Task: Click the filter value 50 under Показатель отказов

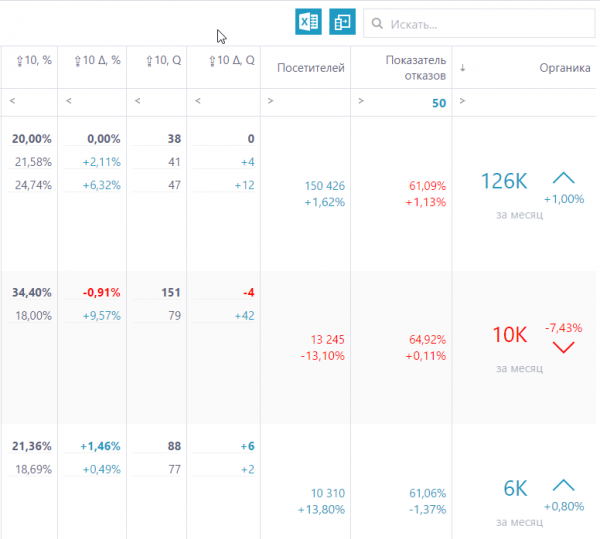Action: pos(438,103)
